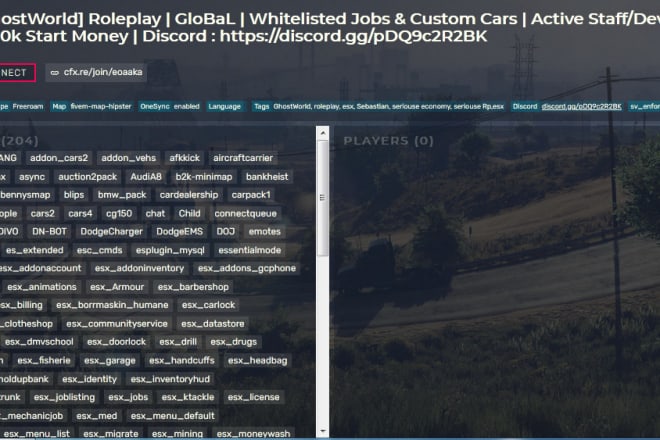
Task: Select the cg150 resource
Action: (119, 213)
